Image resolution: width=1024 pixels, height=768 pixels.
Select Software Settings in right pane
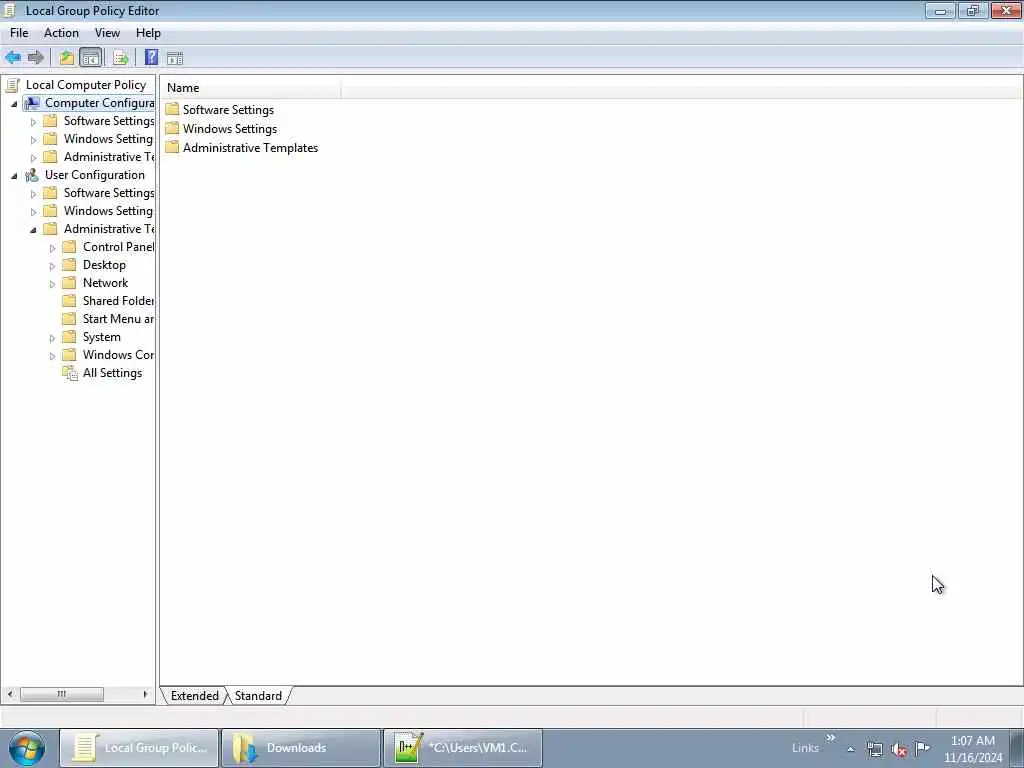(x=228, y=110)
